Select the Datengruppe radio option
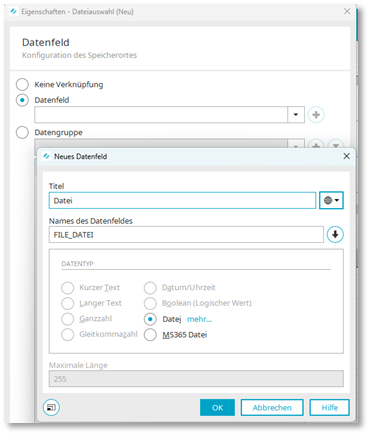The image size is (370, 435). pos(22,132)
